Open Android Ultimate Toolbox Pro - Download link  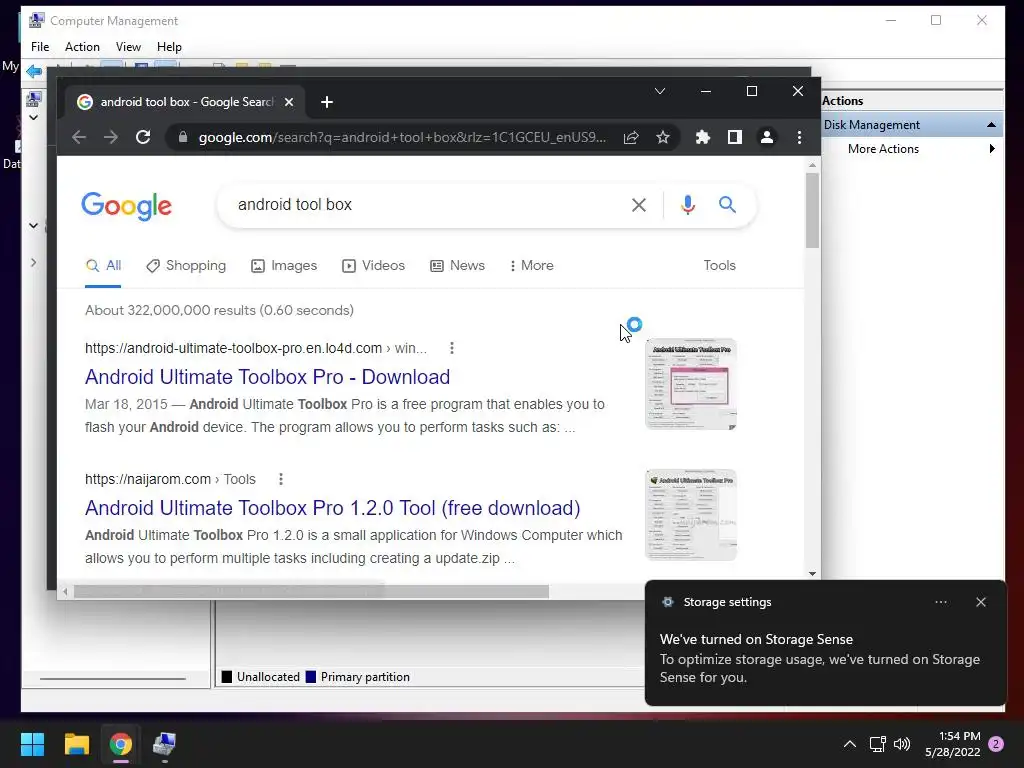[x=267, y=377]
